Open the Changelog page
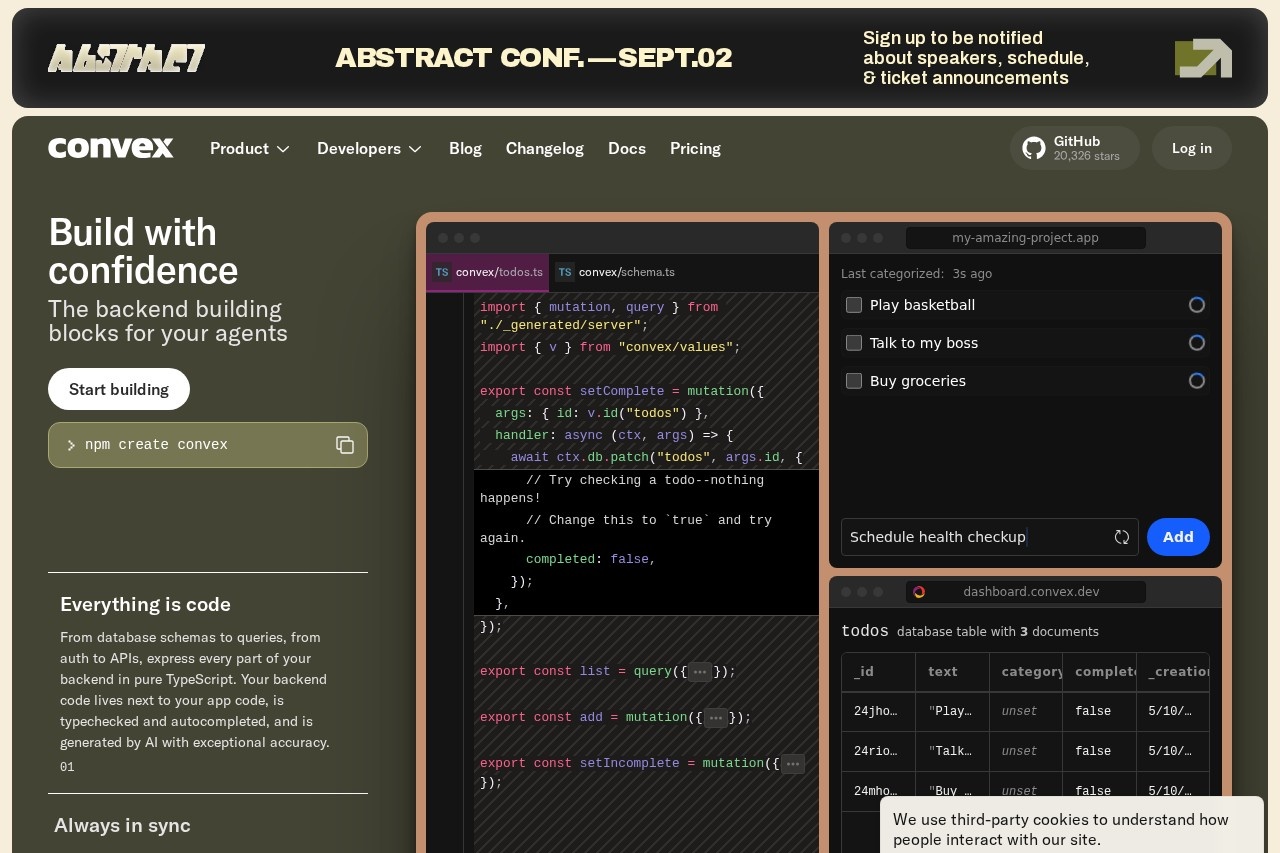 click(545, 148)
